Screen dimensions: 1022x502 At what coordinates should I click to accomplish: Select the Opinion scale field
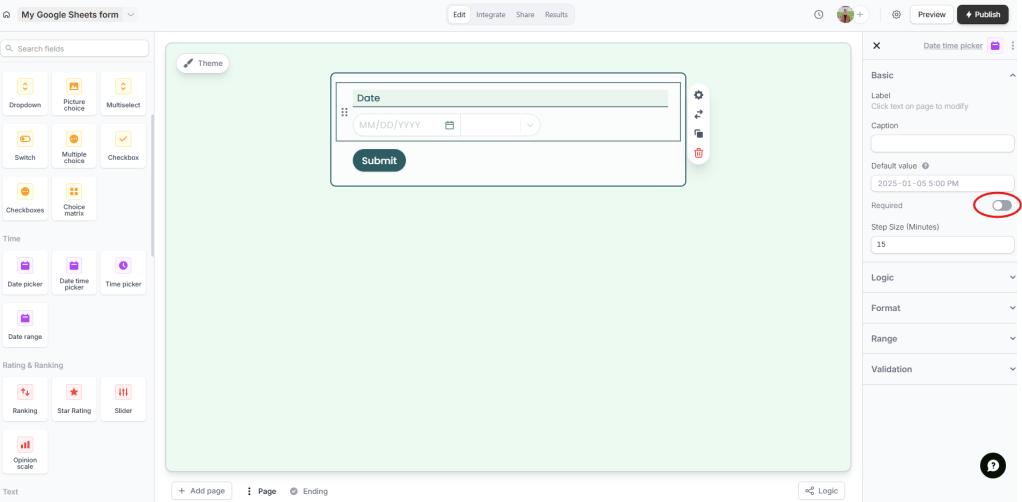point(25,450)
